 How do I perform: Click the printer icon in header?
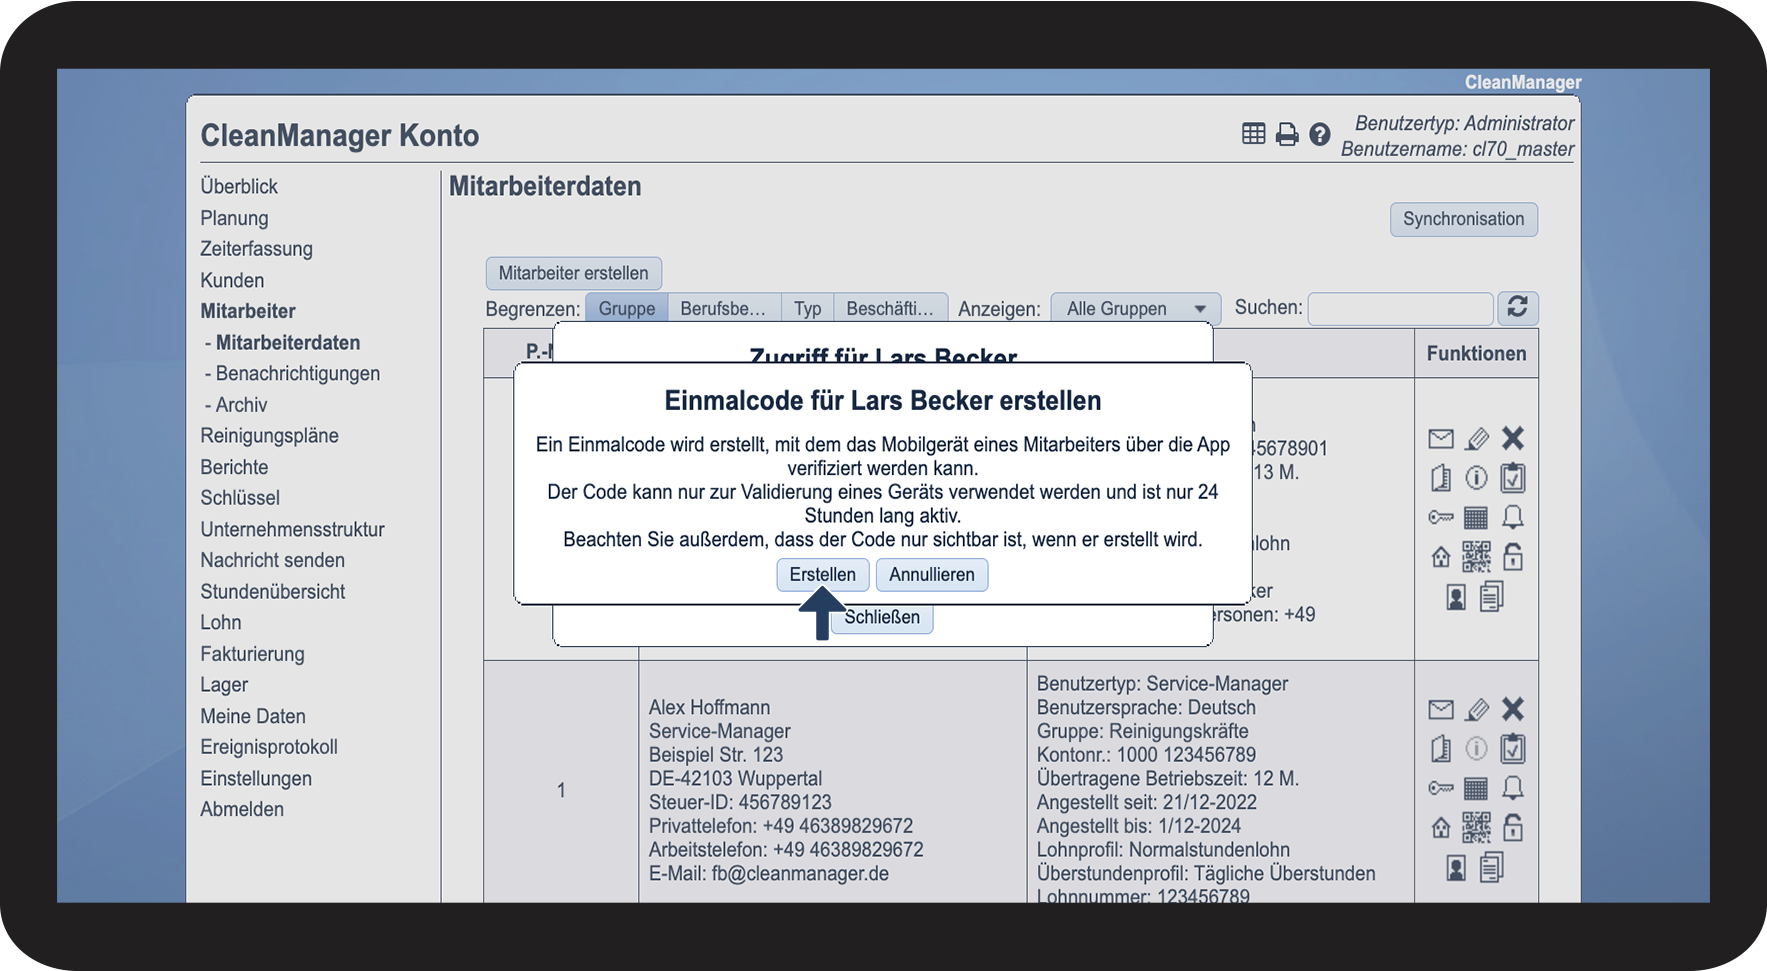click(1287, 134)
